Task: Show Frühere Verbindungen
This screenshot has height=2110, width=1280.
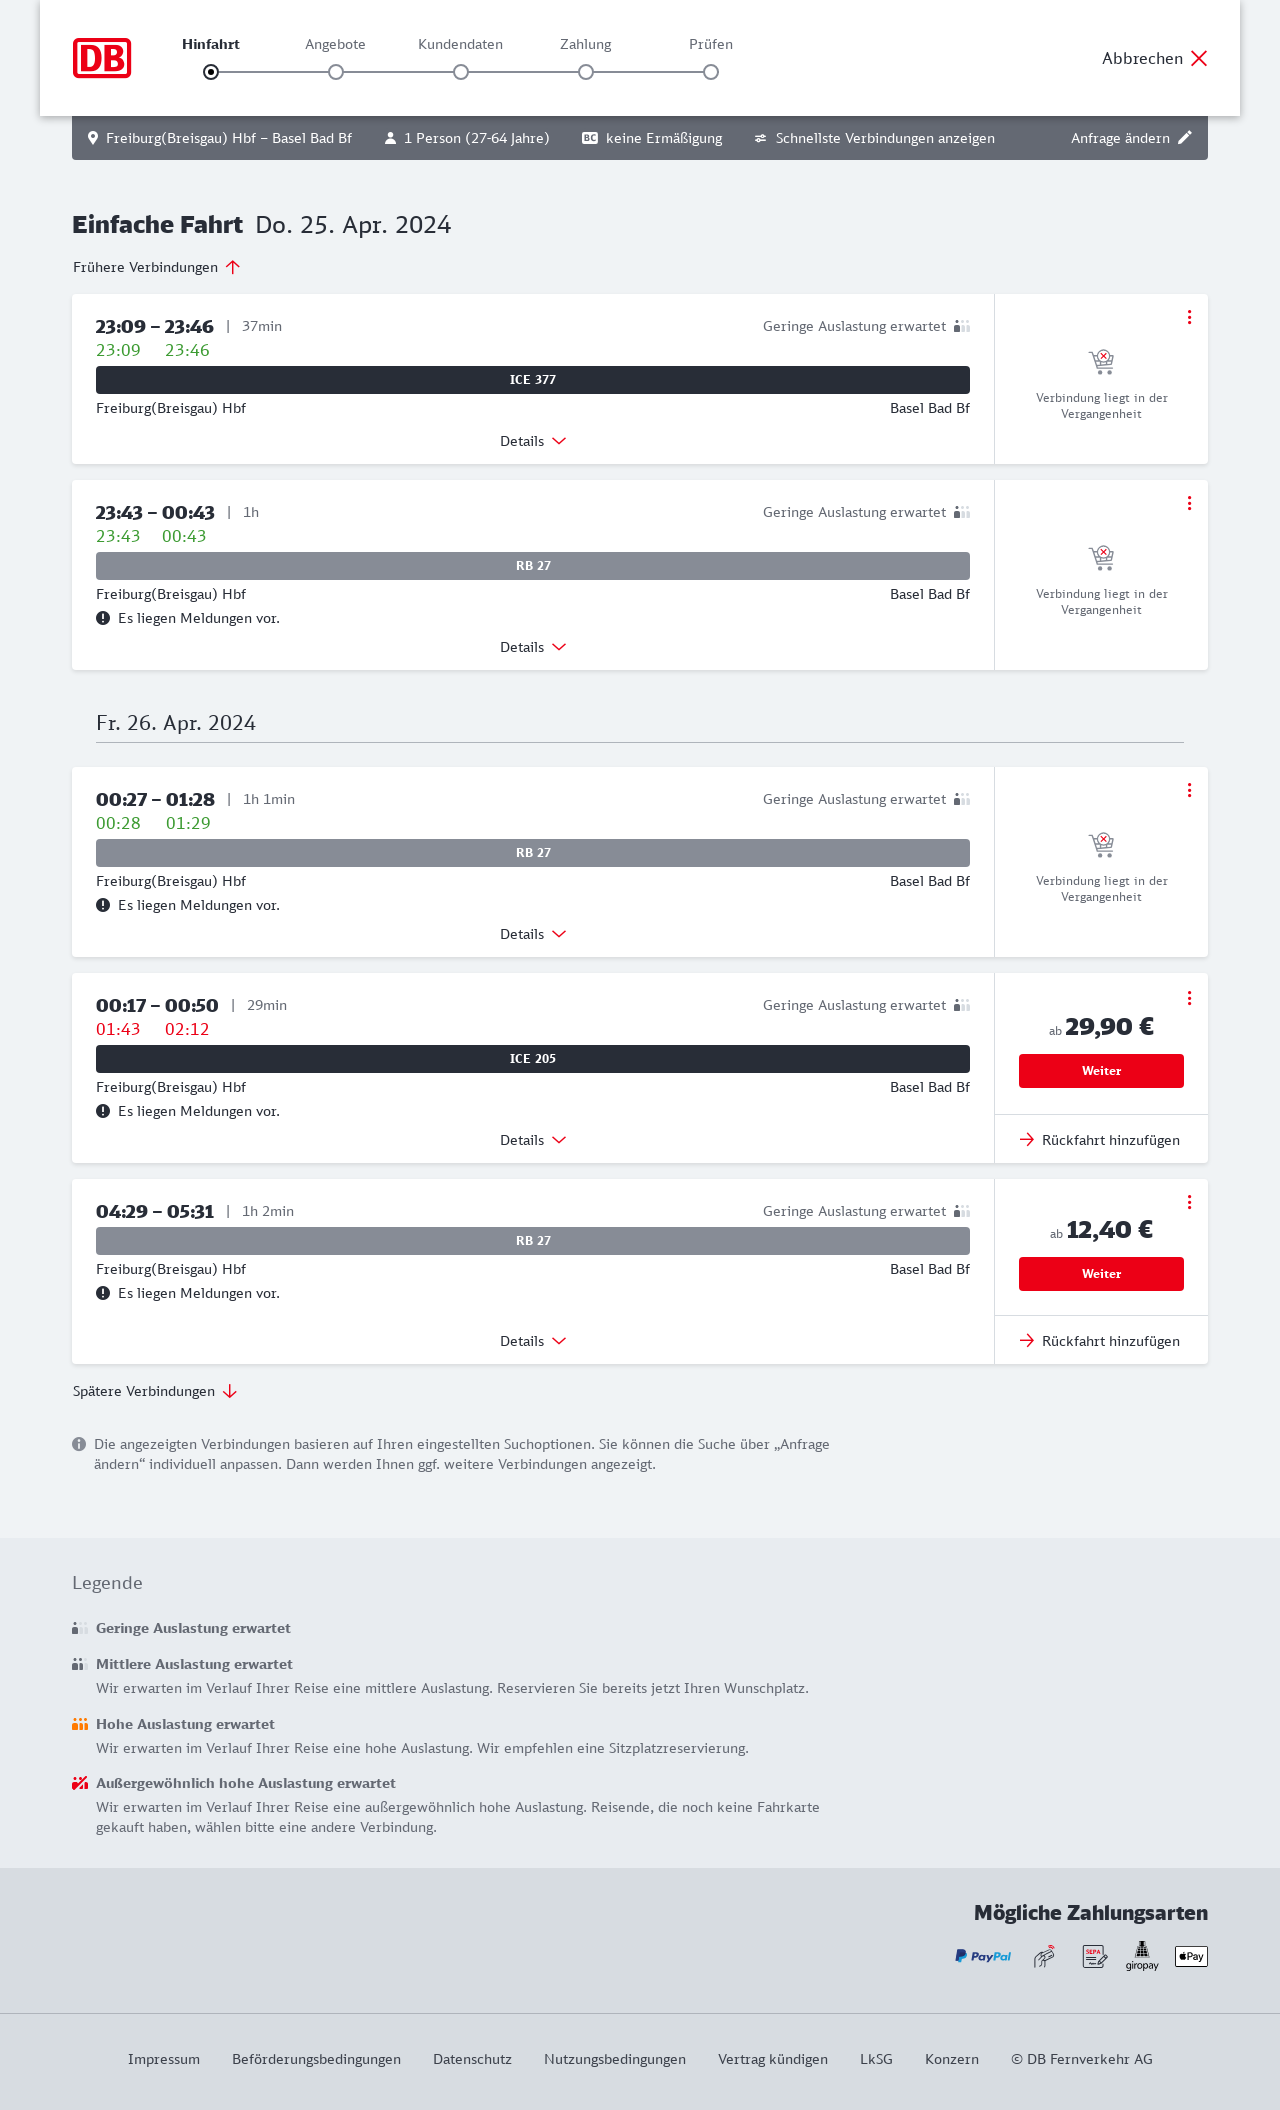Action: click(x=157, y=267)
